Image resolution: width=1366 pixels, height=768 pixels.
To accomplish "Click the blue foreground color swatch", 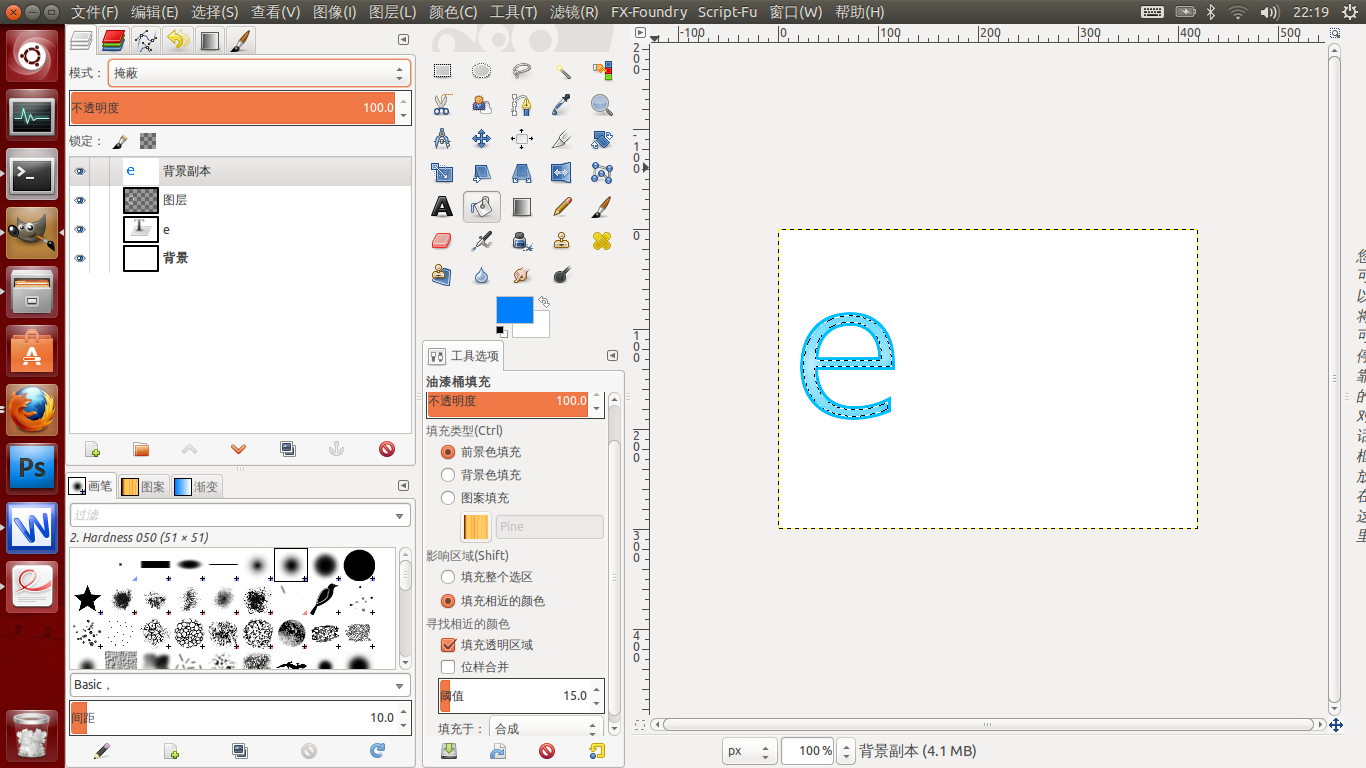I will pos(514,310).
